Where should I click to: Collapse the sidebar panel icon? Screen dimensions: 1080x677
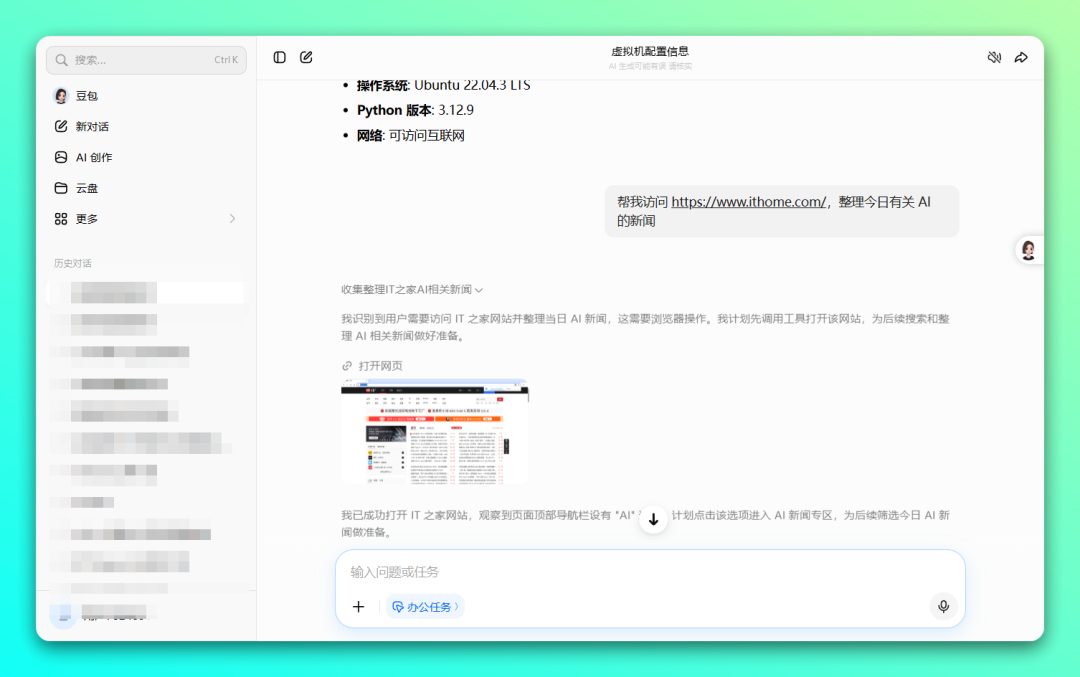(x=279, y=57)
